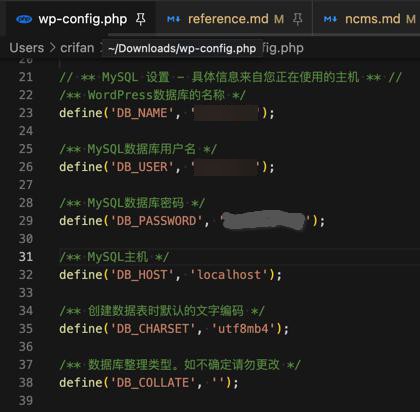
Task: Click the define keyword on line 23
Action: point(81,113)
